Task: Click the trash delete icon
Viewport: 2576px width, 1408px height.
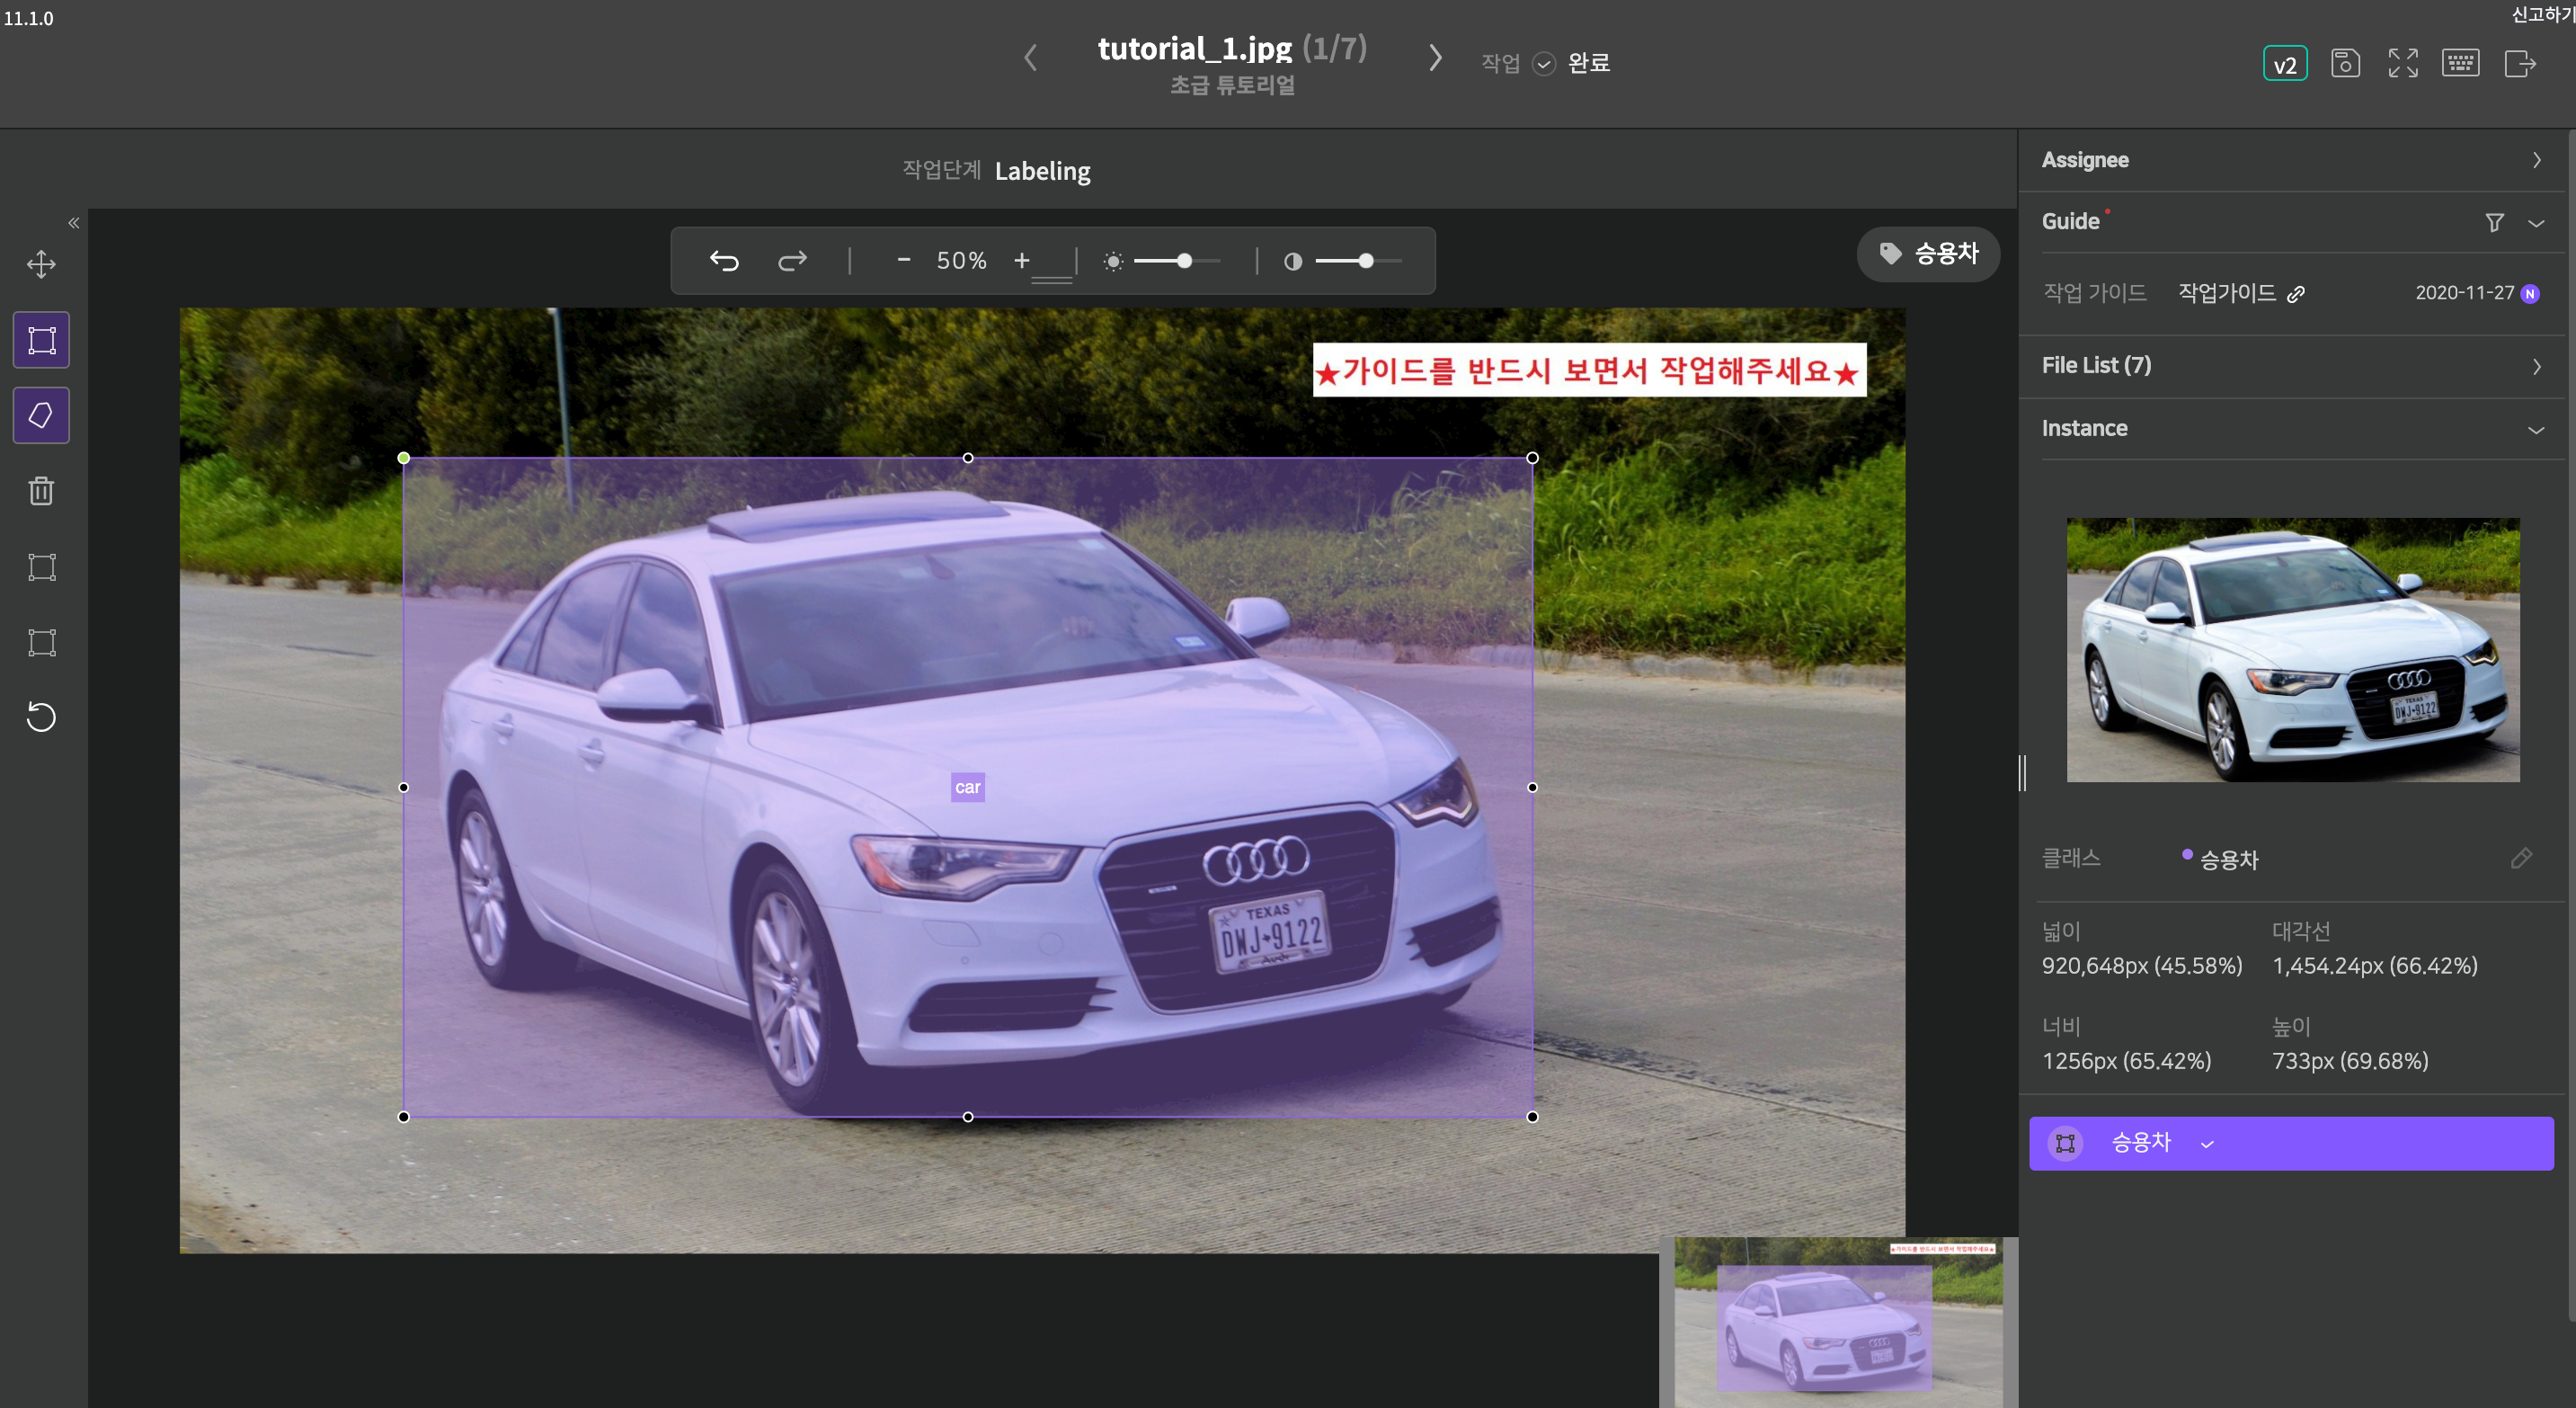Action: click(41, 491)
